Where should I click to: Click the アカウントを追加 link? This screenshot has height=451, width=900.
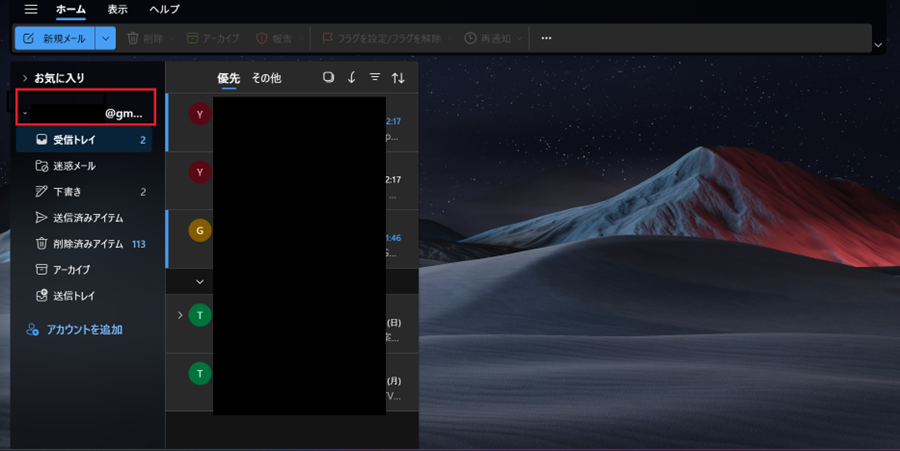click(x=84, y=329)
